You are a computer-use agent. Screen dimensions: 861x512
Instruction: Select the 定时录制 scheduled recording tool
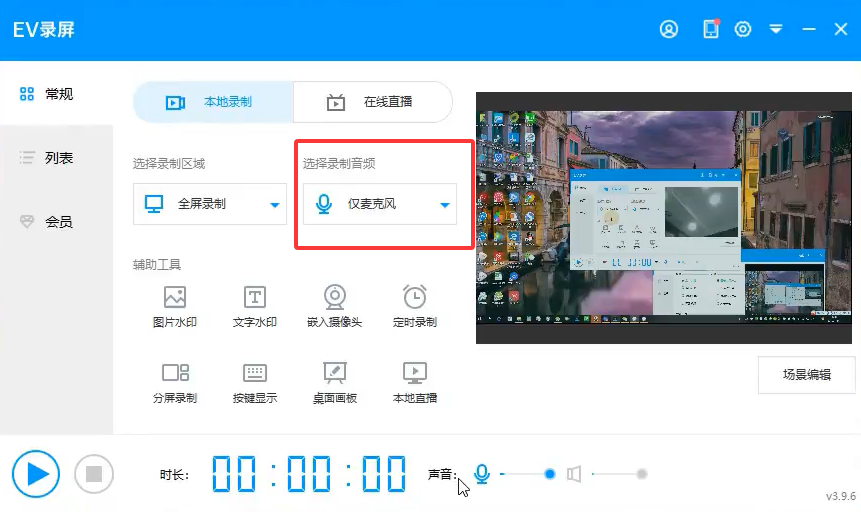415,307
